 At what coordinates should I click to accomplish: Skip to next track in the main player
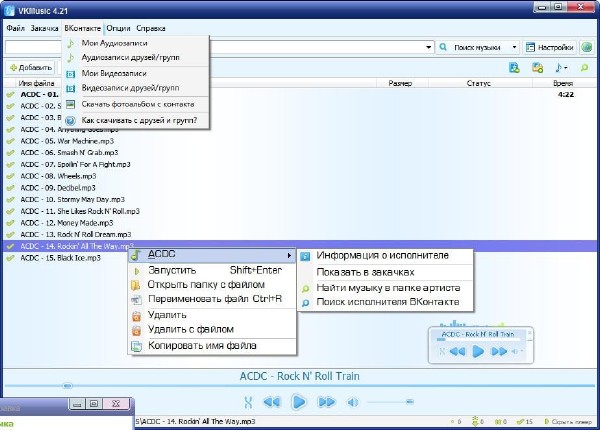click(x=326, y=402)
